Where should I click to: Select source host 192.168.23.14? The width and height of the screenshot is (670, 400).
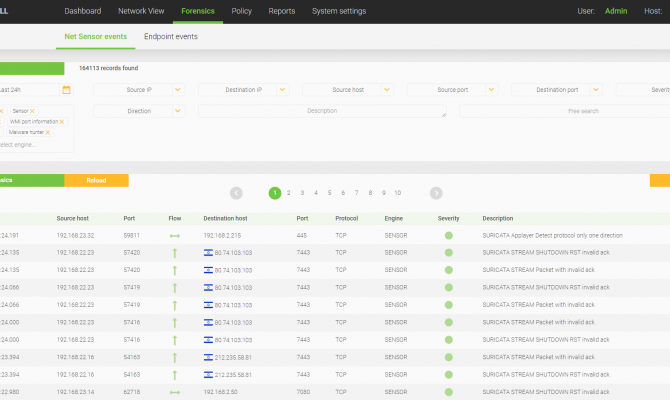pyautogui.click(x=75, y=392)
